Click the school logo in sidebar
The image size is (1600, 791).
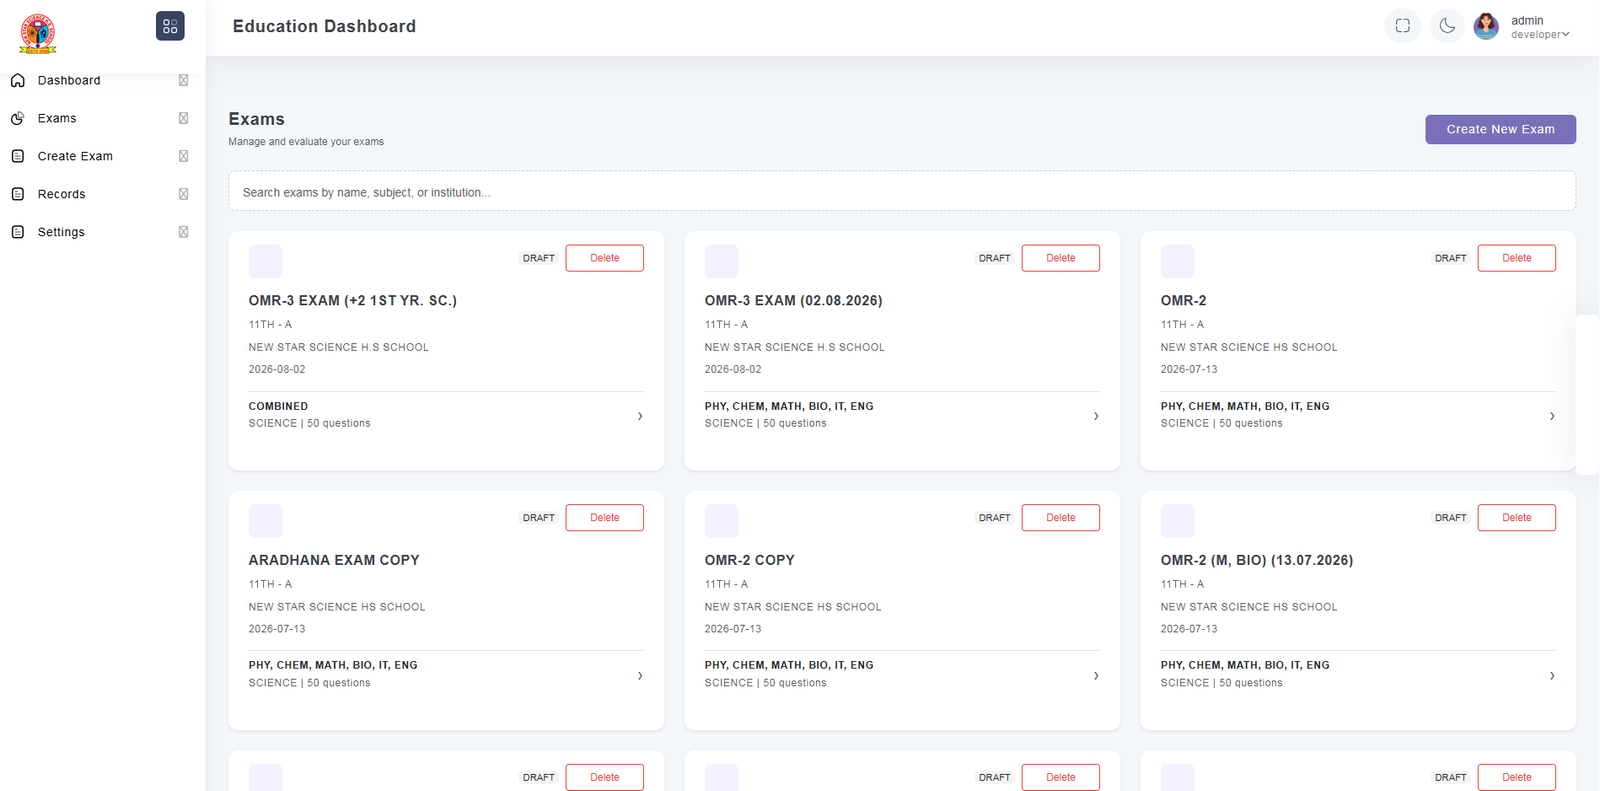click(x=38, y=33)
